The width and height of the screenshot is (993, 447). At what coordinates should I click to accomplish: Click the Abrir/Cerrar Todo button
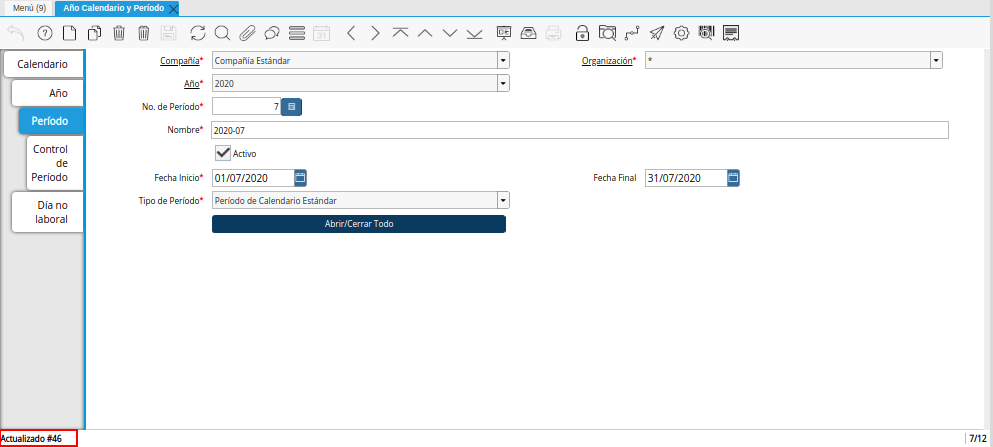point(359,224)
